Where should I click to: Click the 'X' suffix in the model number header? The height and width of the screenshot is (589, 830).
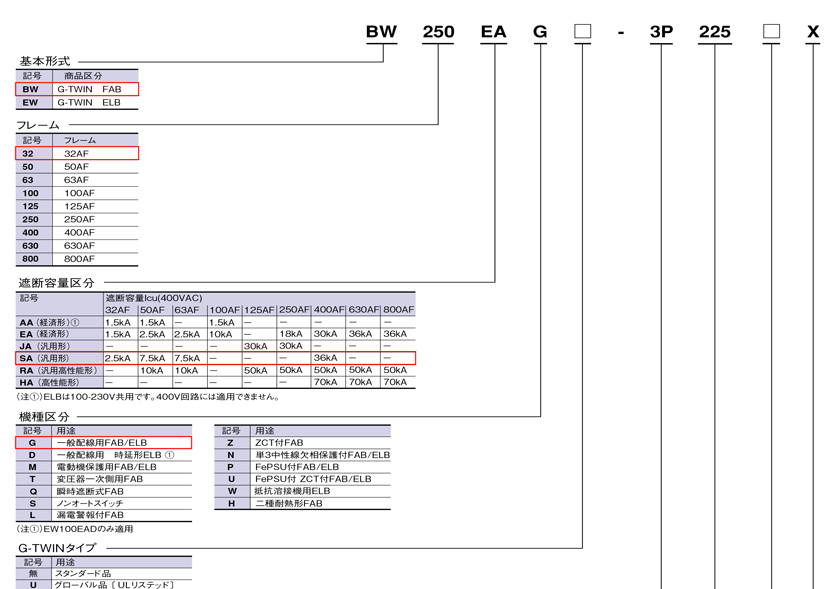coord(813,32)
